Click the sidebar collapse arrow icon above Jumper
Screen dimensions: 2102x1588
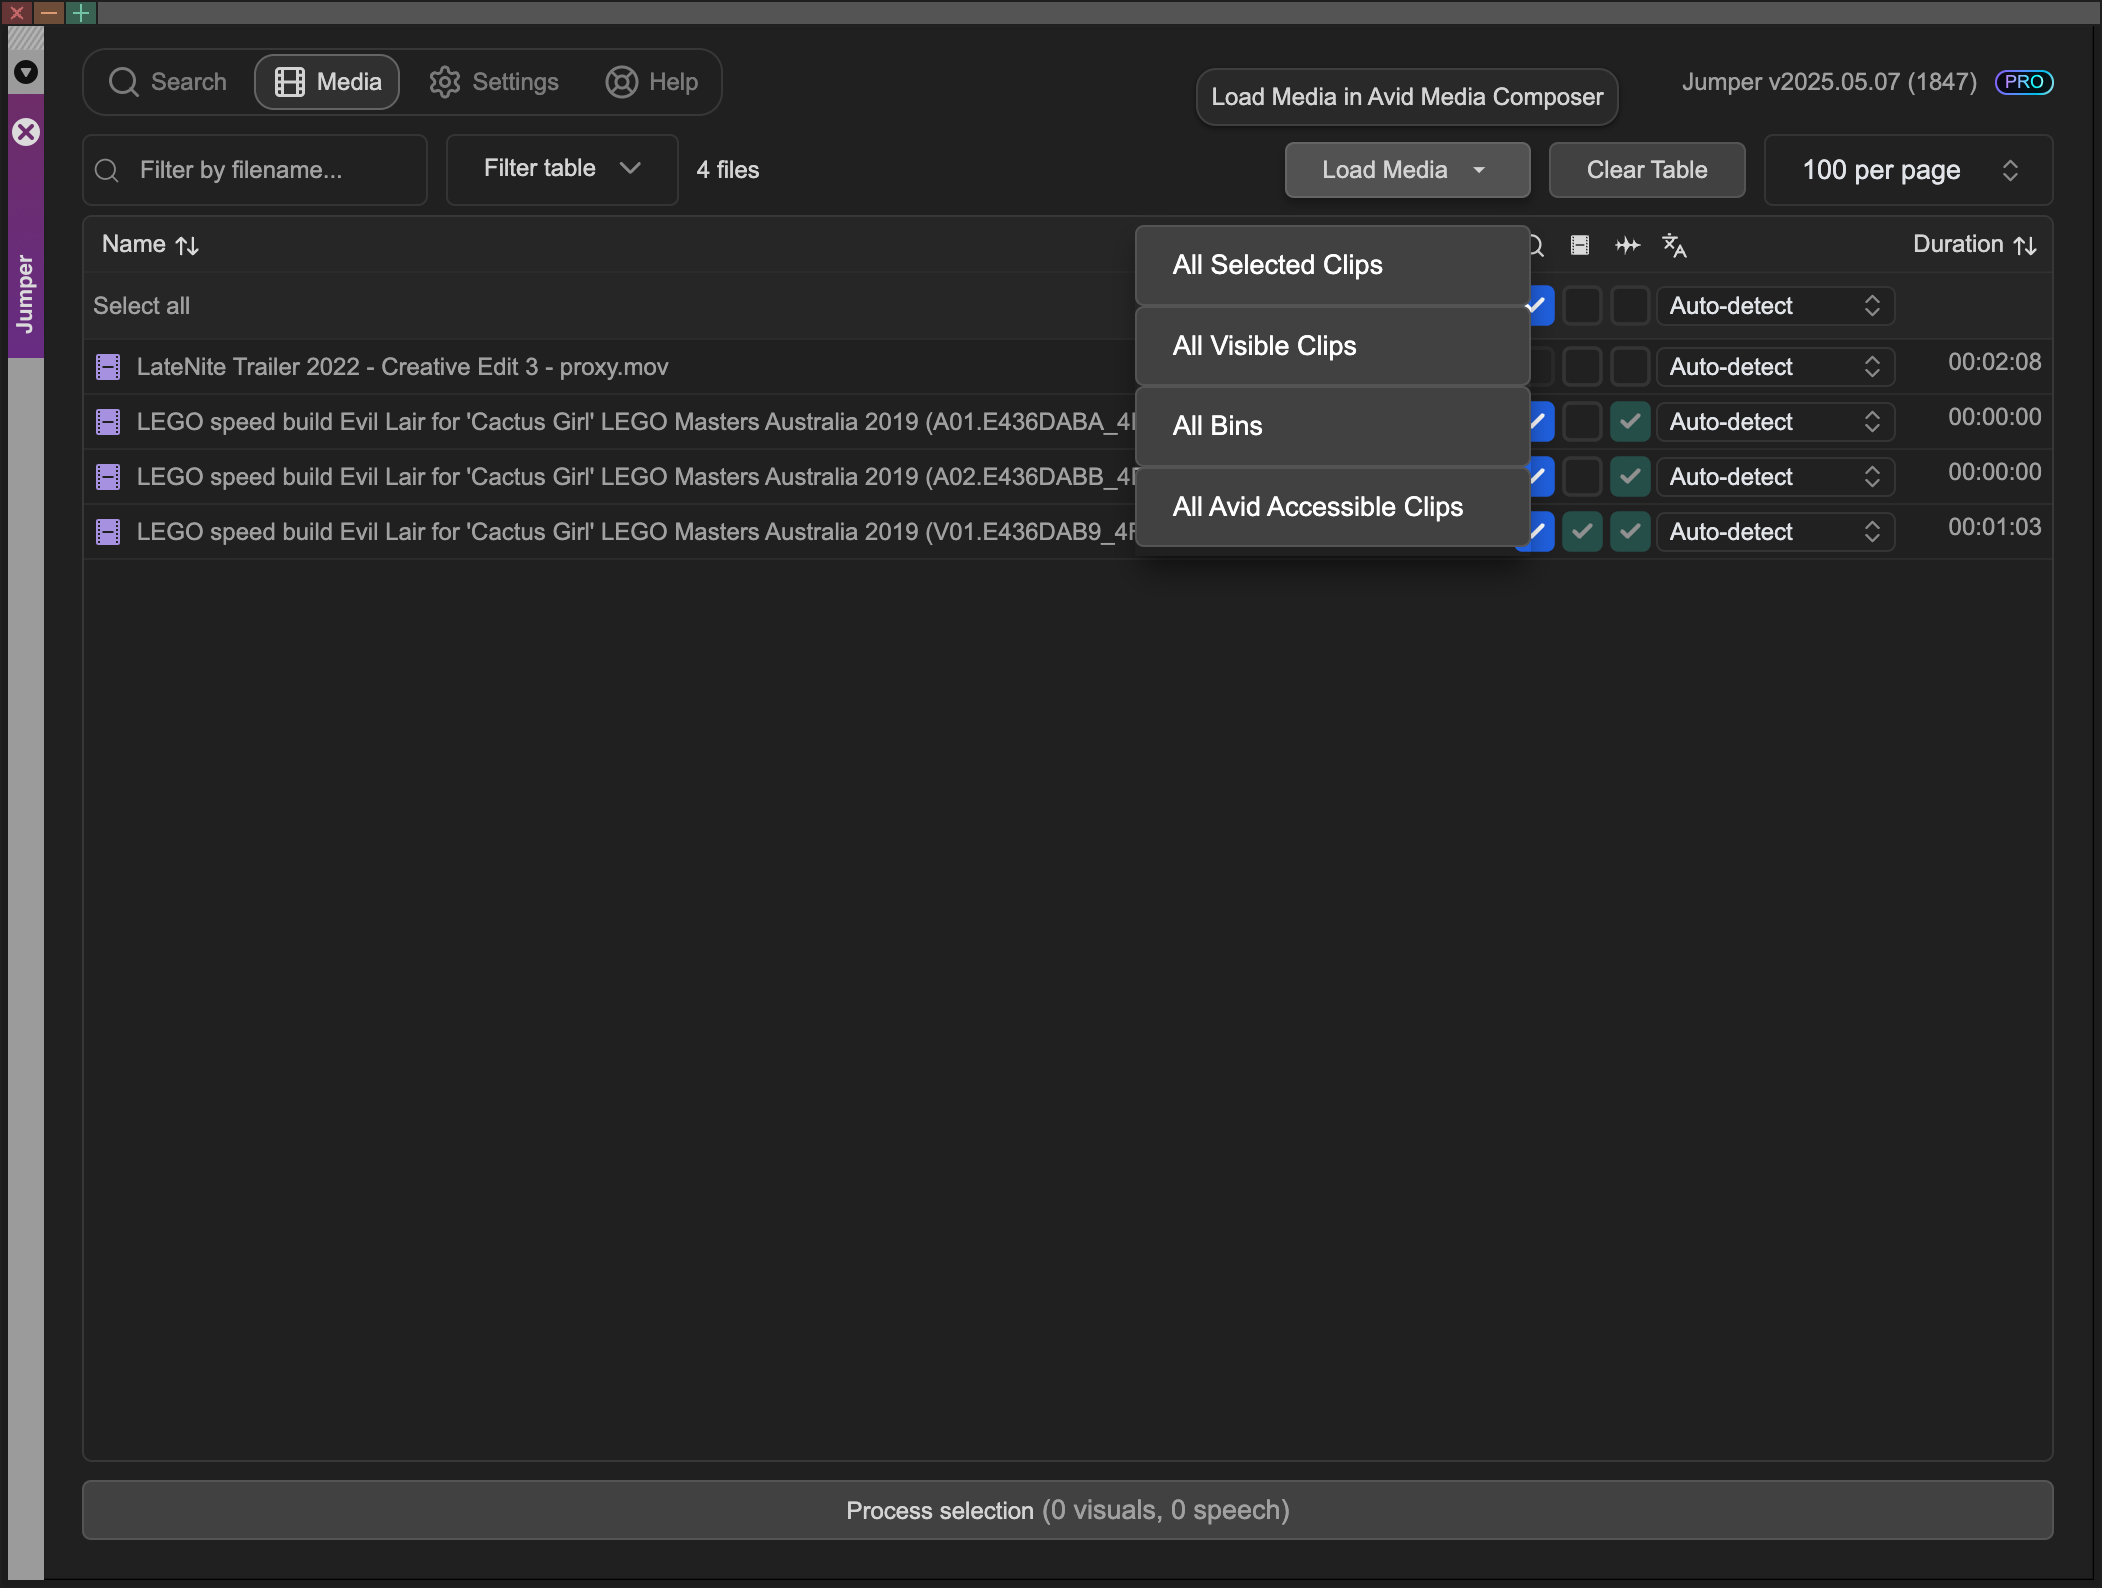26,72
